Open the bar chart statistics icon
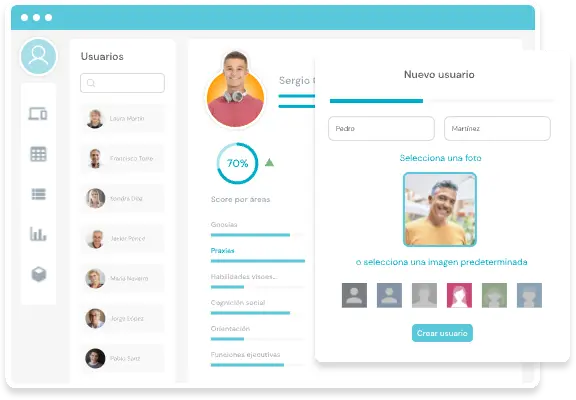 (x=38, y=234)
